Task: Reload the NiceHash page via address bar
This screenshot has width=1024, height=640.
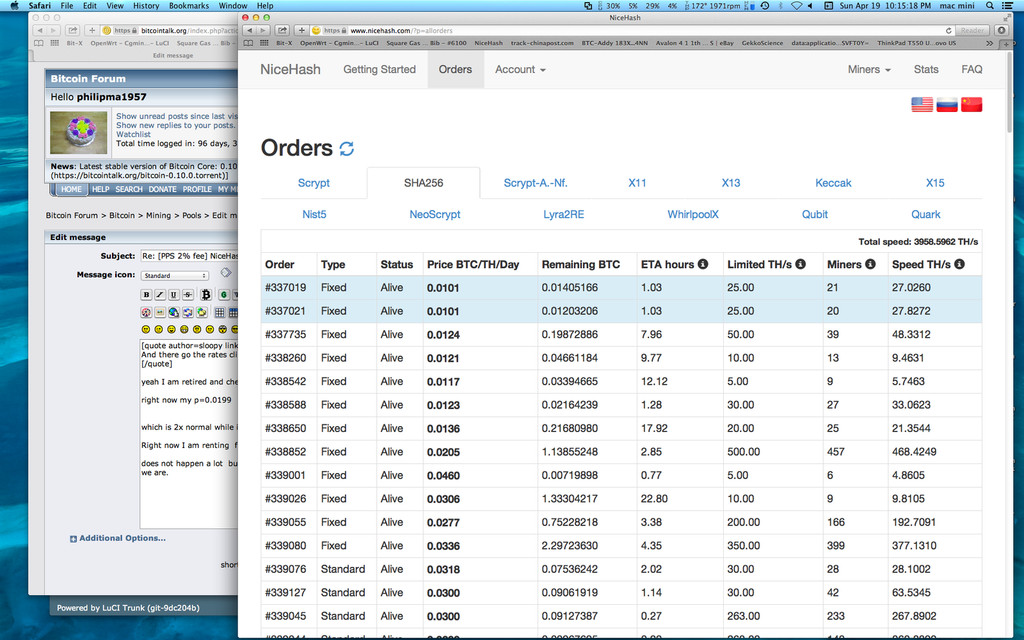Action: [948, 31]
